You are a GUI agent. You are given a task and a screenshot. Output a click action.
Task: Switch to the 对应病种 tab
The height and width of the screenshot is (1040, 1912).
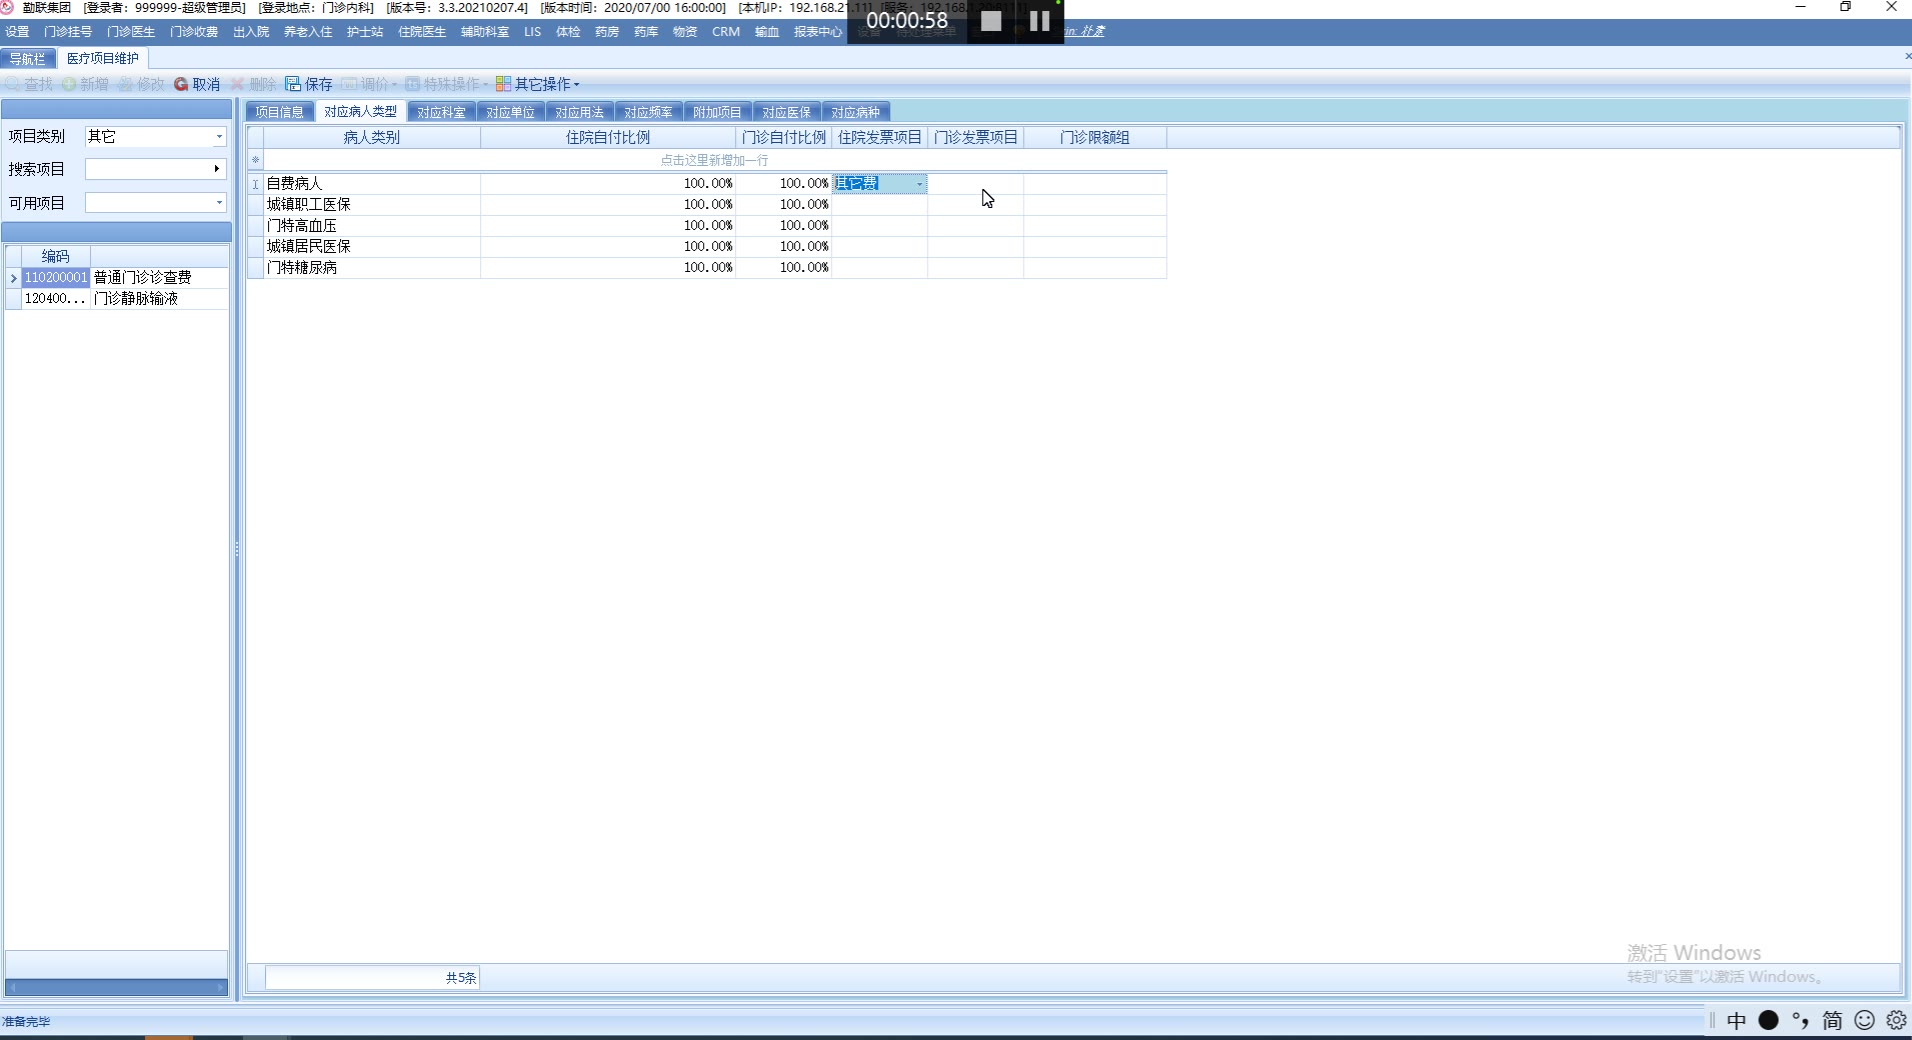coord(855,112)
